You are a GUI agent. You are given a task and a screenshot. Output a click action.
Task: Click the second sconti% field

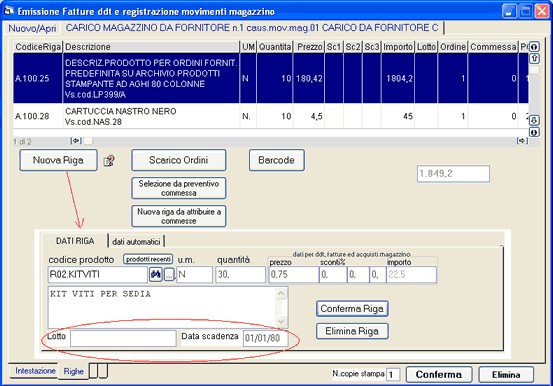358,275
